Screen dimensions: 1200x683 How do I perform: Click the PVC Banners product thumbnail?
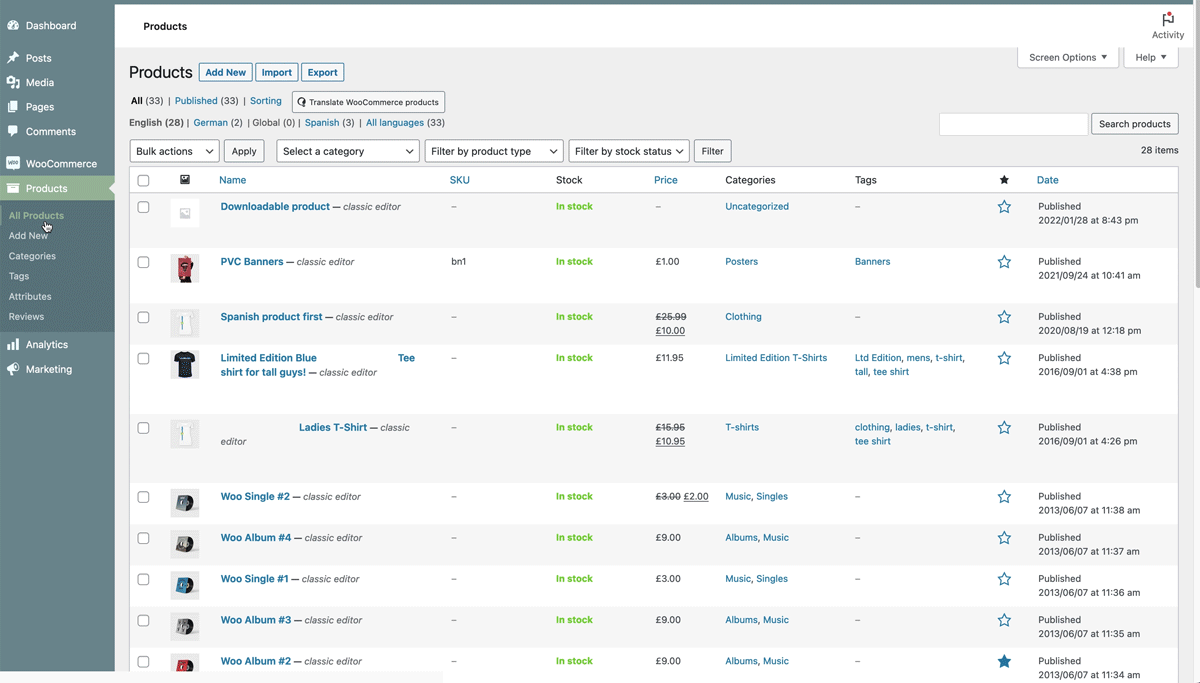(184, 268)
